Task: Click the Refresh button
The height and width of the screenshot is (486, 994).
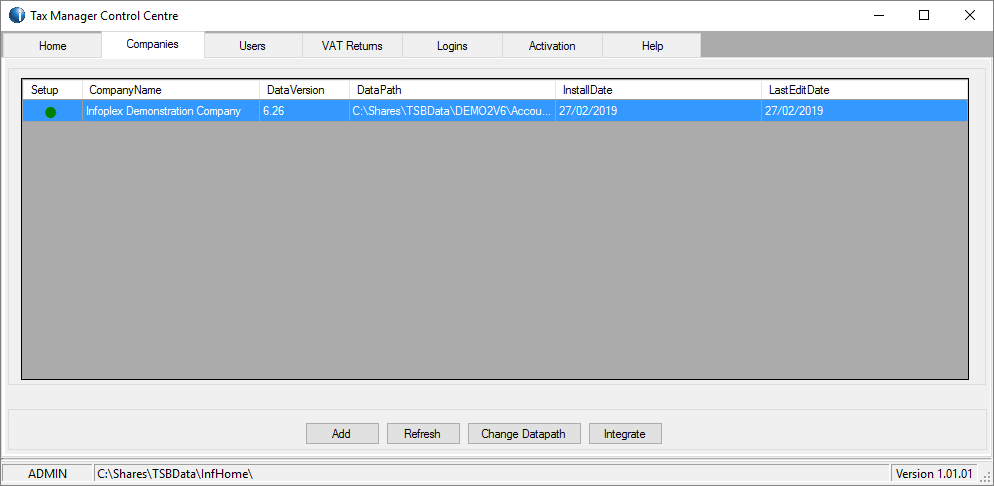Action: click(x=422, y=434)
